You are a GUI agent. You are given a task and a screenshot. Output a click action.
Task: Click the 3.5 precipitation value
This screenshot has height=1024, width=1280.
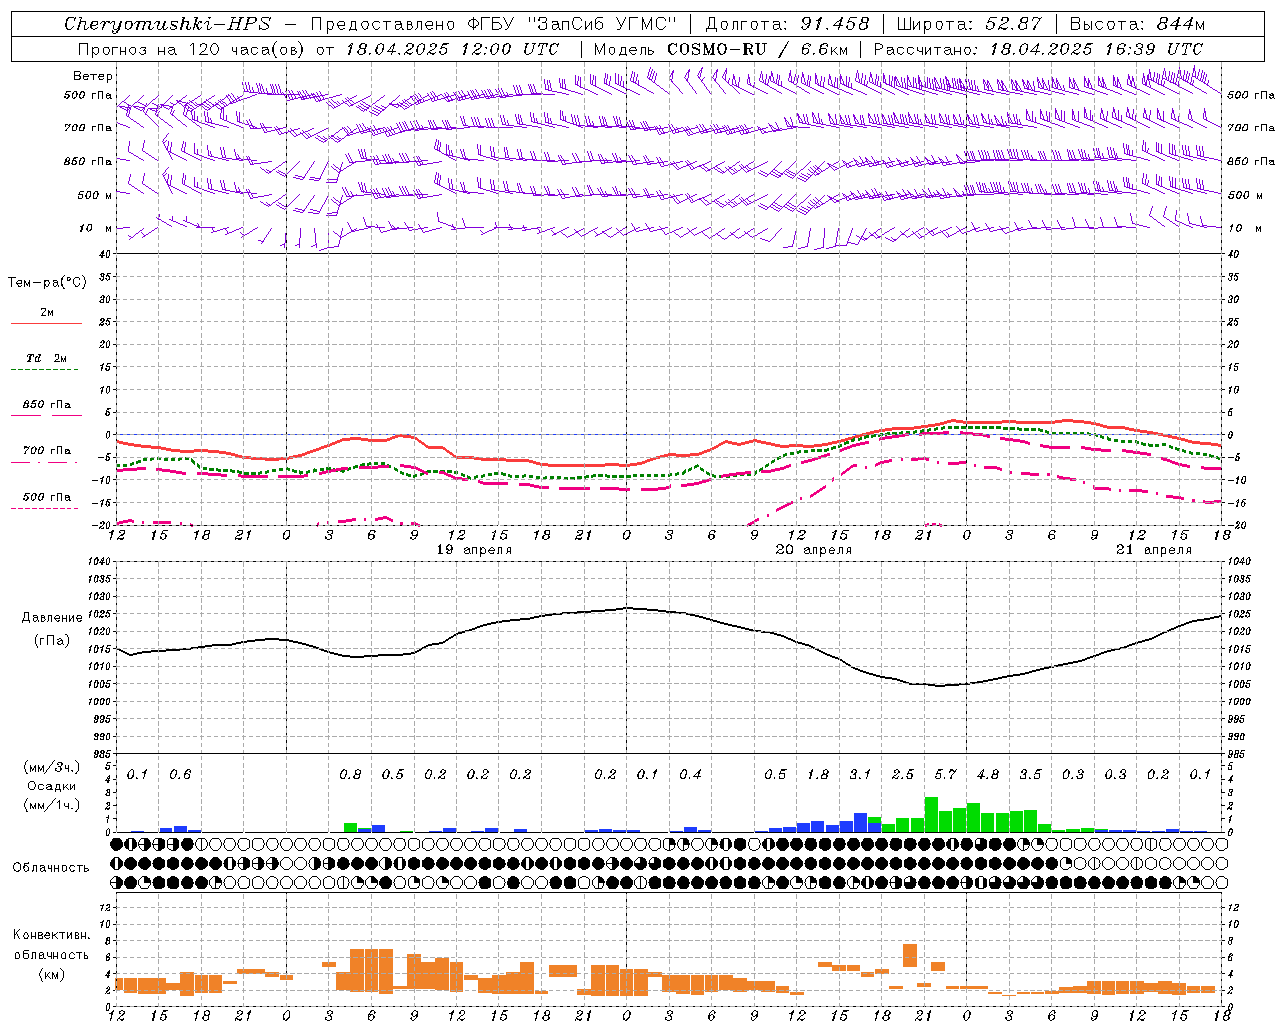1030,774
